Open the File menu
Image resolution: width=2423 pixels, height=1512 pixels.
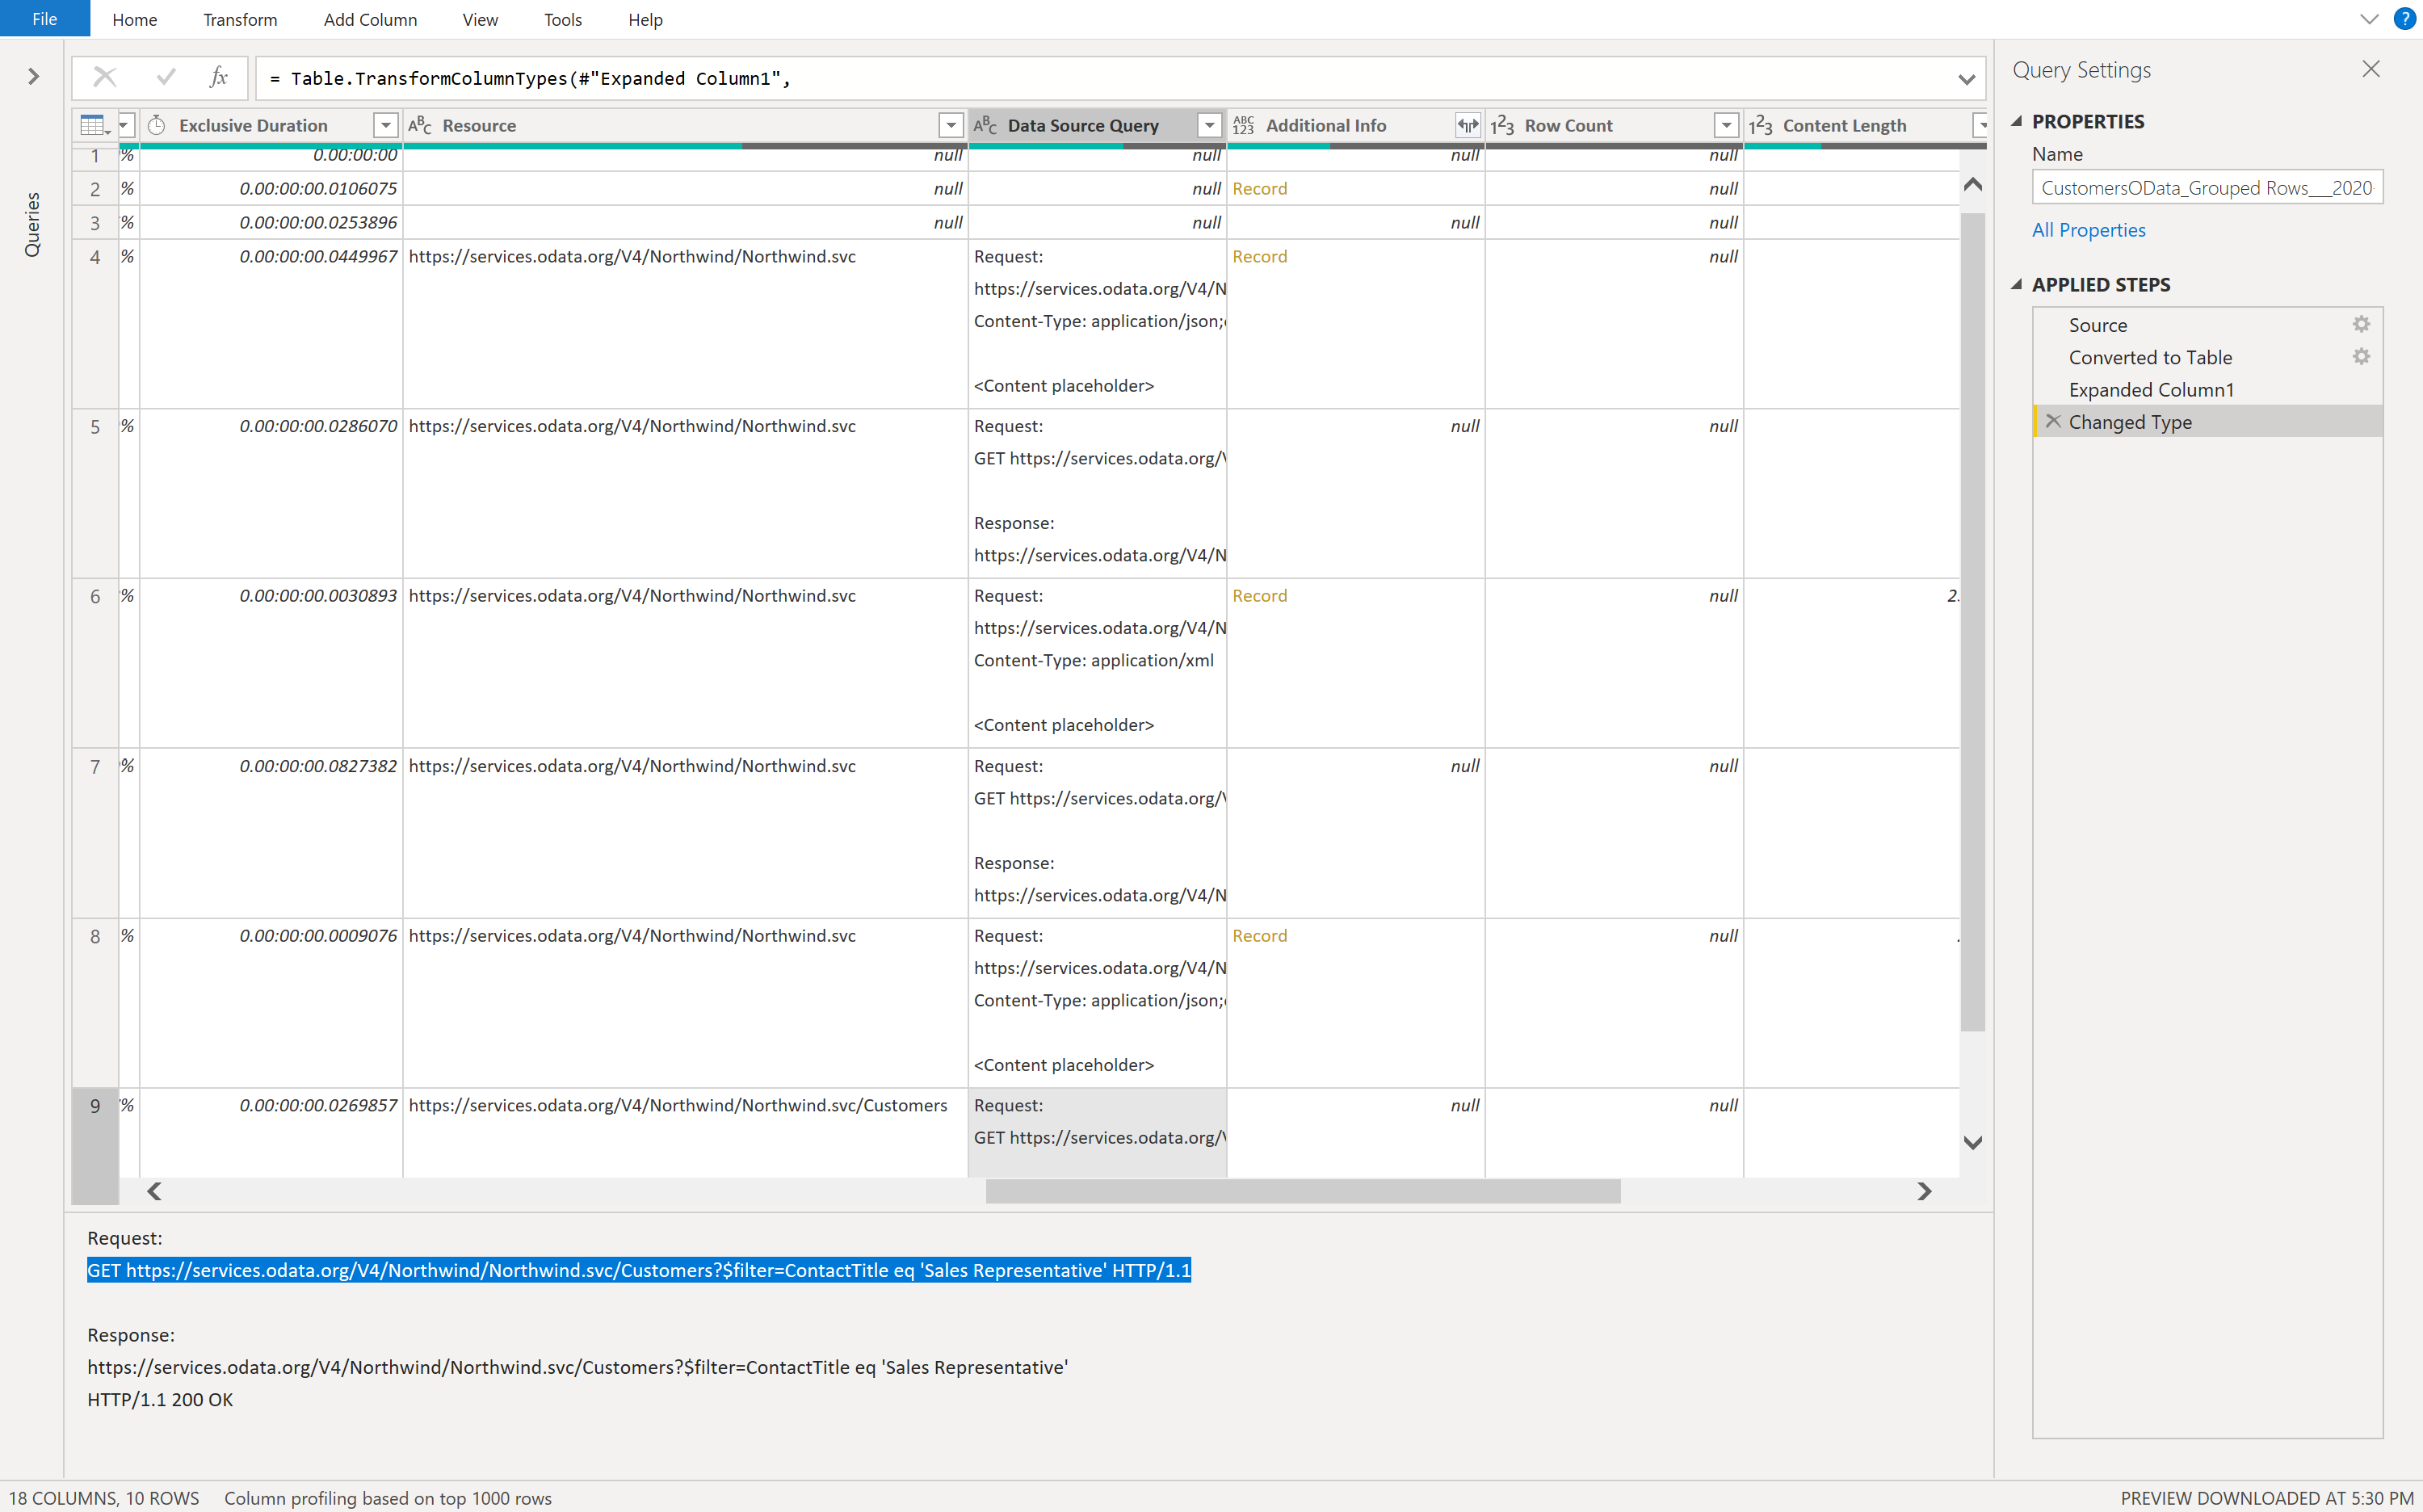(x=45, y=19)
